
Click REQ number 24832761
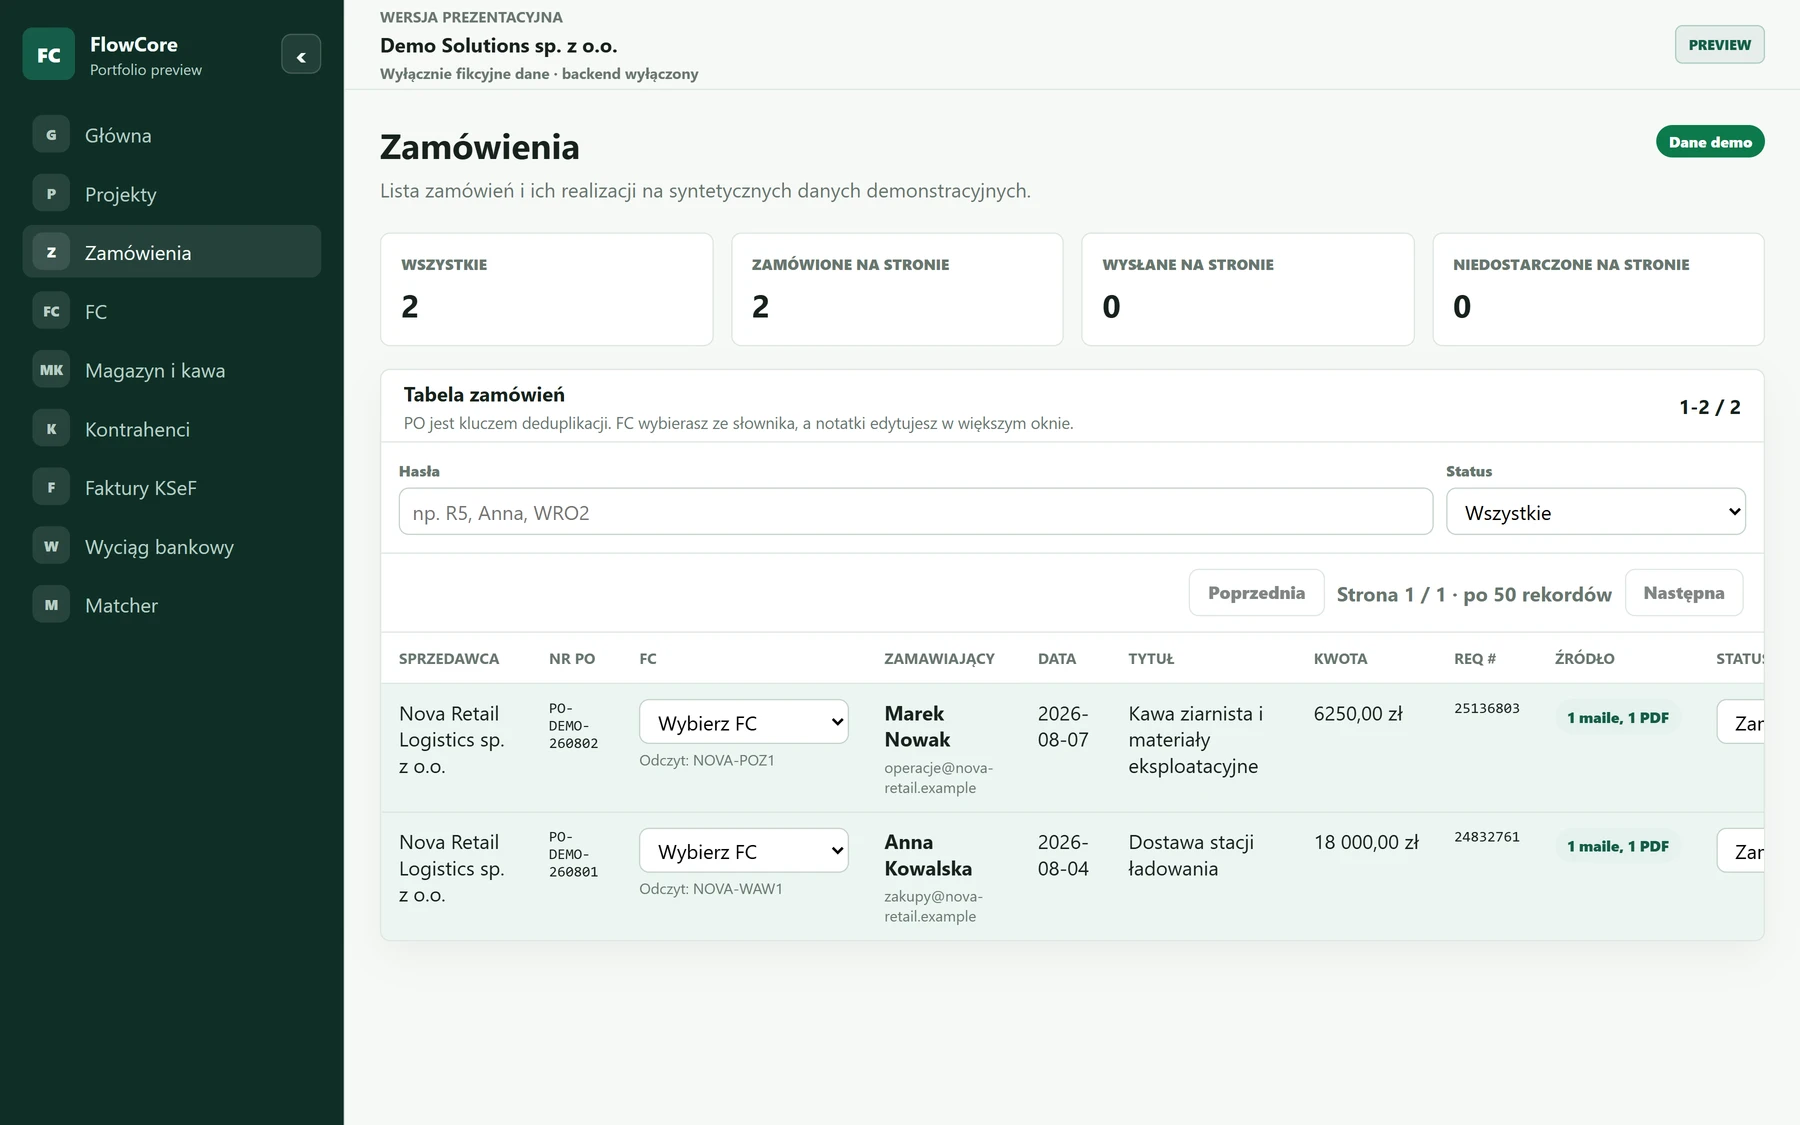[x=1487, y=837]
